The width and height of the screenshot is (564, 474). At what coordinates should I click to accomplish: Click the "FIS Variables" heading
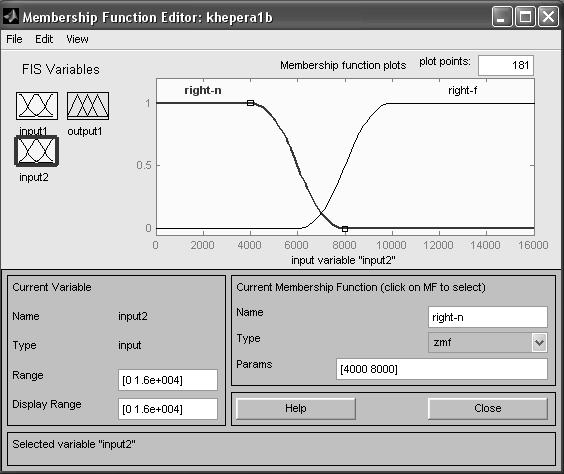(x=60, y=69)
